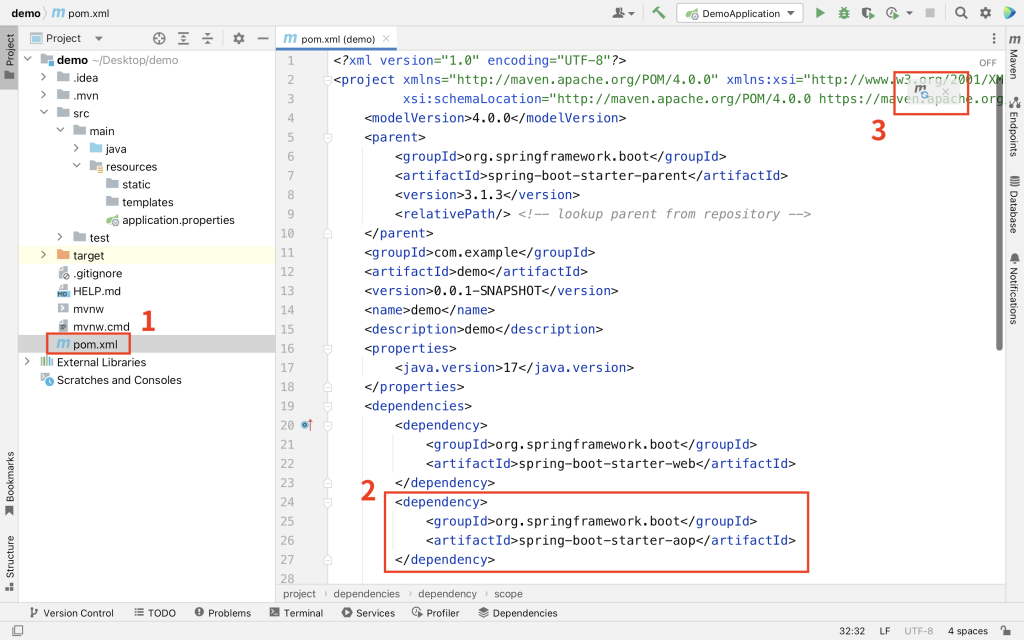This screenshot has width=1024, height=640.
Task: Click dependencies in the XML breadcrumb
Action: [366, 594]
